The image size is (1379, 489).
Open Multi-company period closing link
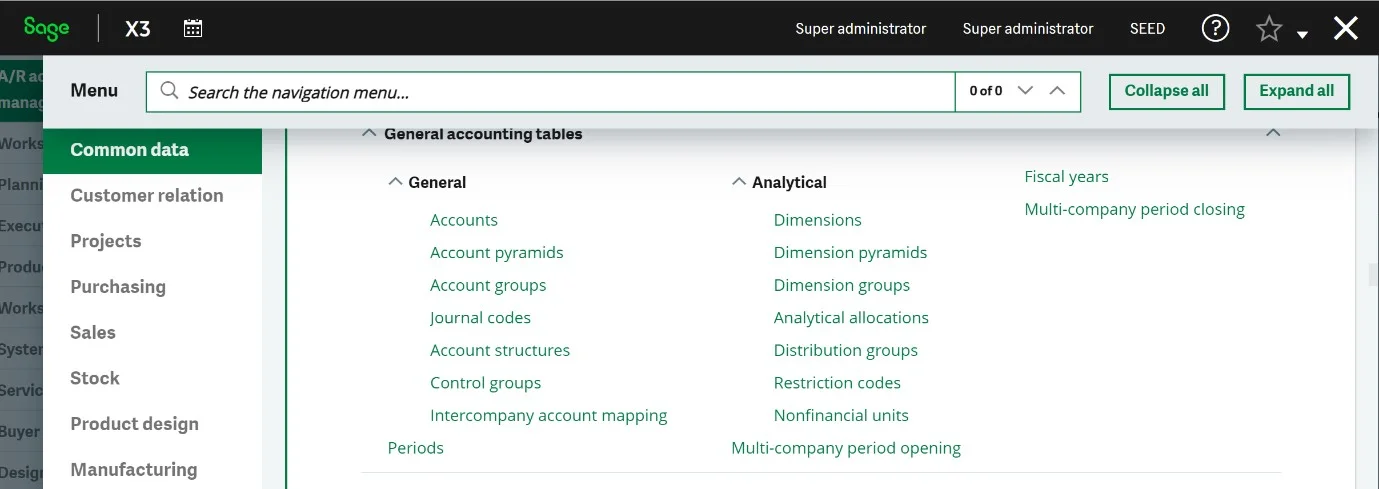pyautogui.click(x=1134, y=210)
